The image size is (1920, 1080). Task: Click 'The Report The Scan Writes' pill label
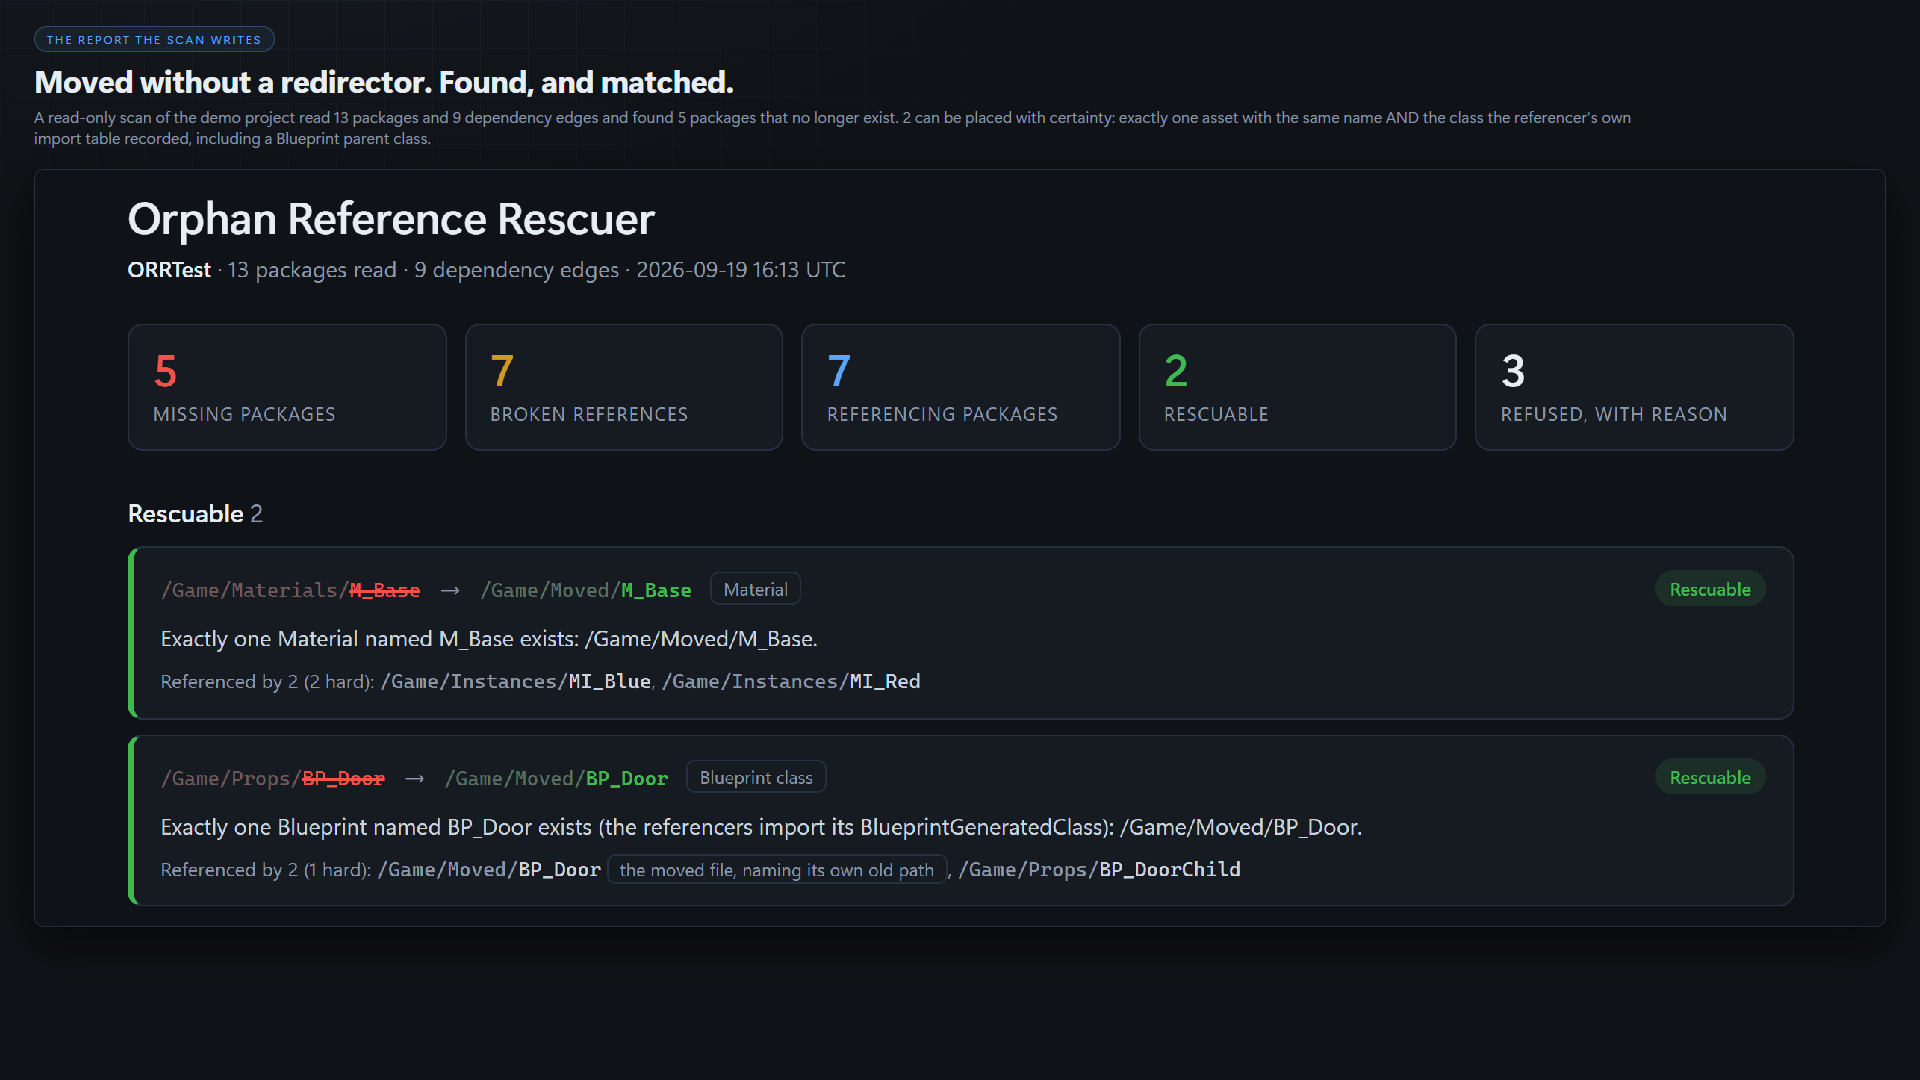pos(154,39)
